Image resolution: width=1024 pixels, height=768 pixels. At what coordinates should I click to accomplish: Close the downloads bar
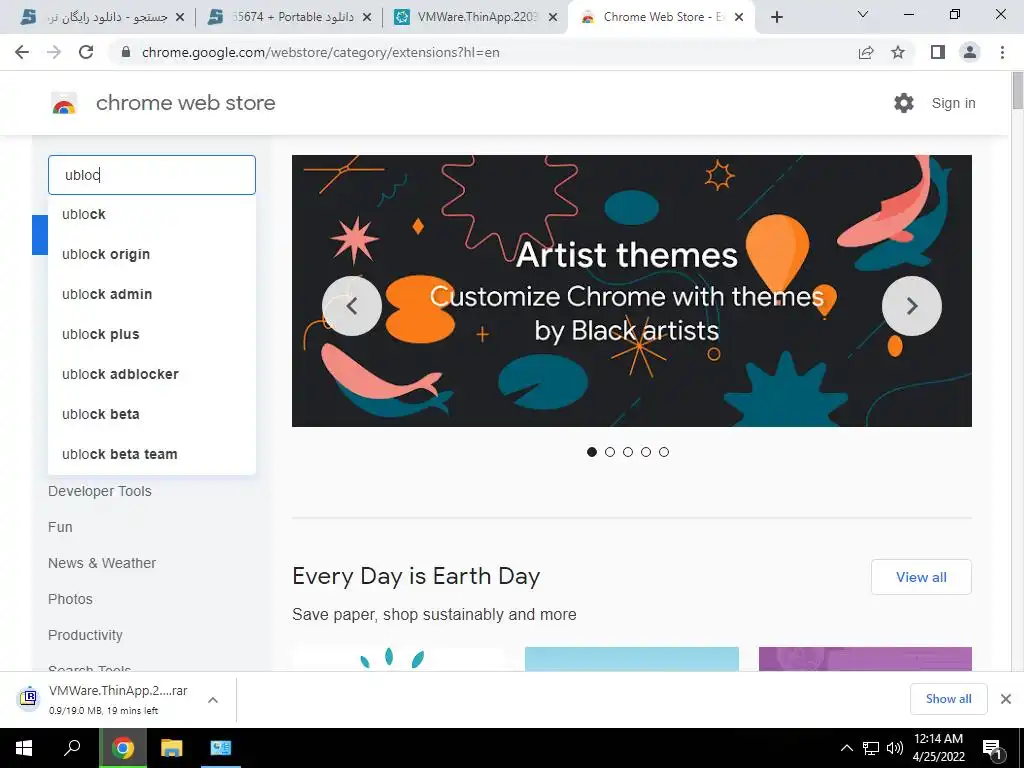pyautogui.click(x=1006, y=699)
